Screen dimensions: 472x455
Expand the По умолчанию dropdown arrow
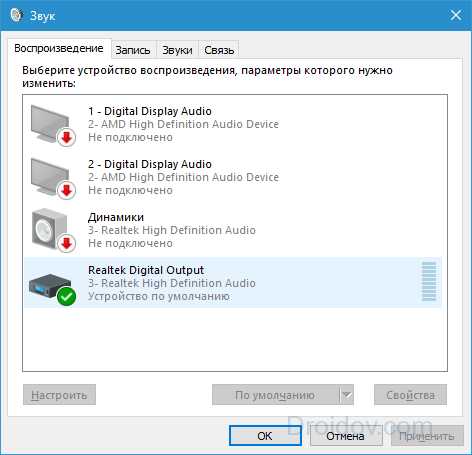pyautogui.click(x=347, y=395)
